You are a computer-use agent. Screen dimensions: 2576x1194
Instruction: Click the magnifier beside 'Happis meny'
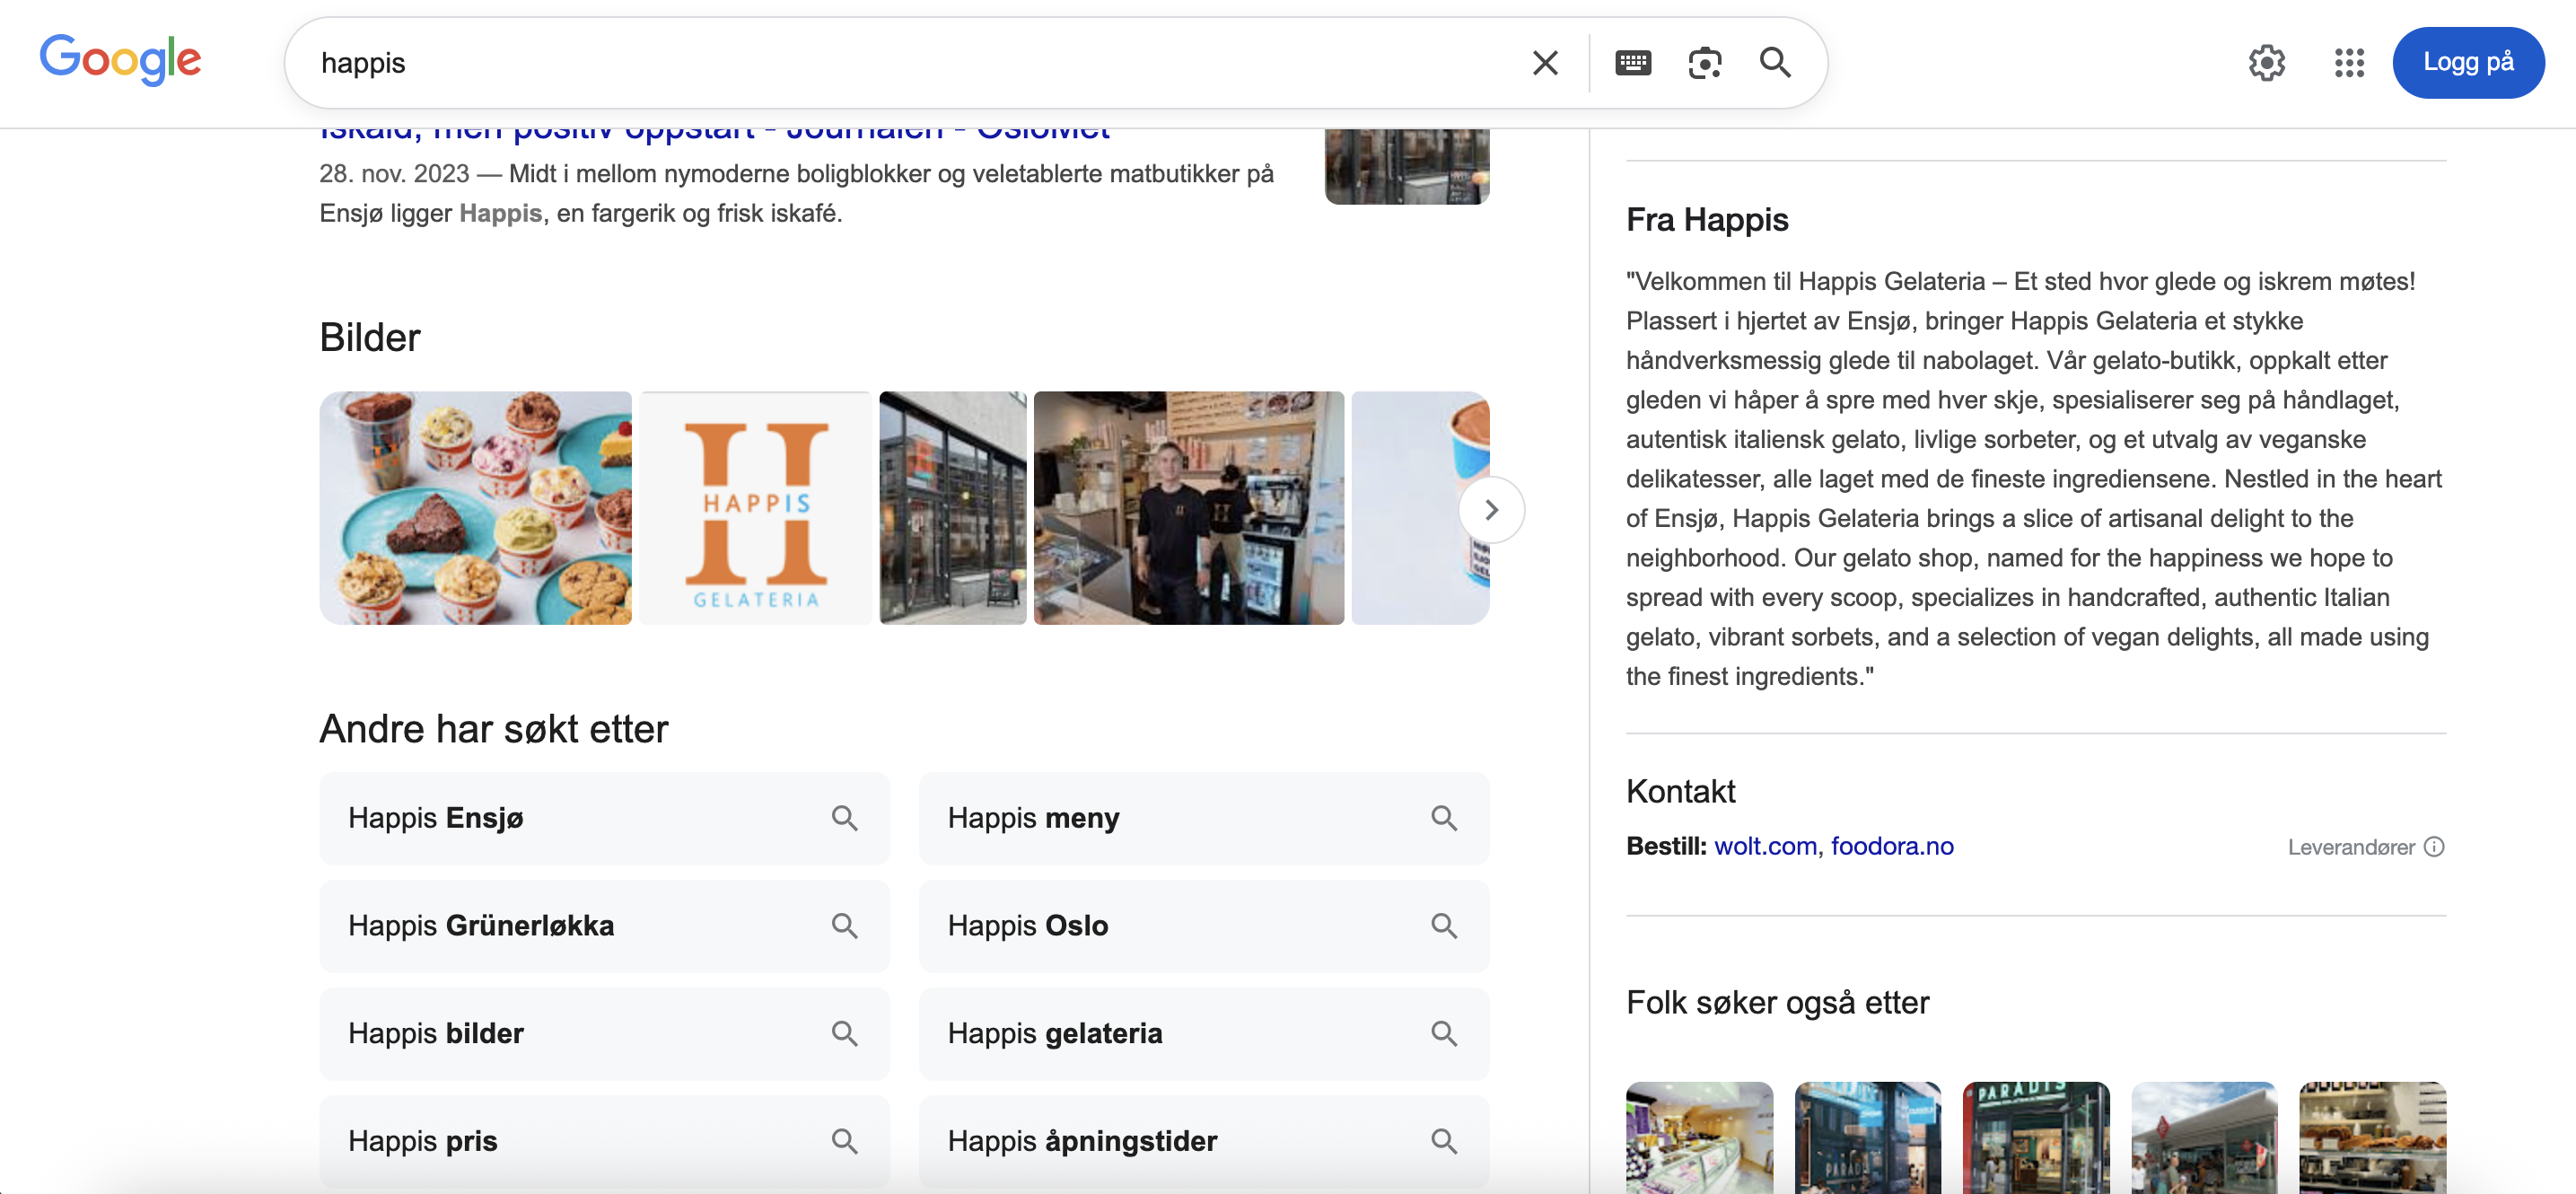[x=1444, y=817]
